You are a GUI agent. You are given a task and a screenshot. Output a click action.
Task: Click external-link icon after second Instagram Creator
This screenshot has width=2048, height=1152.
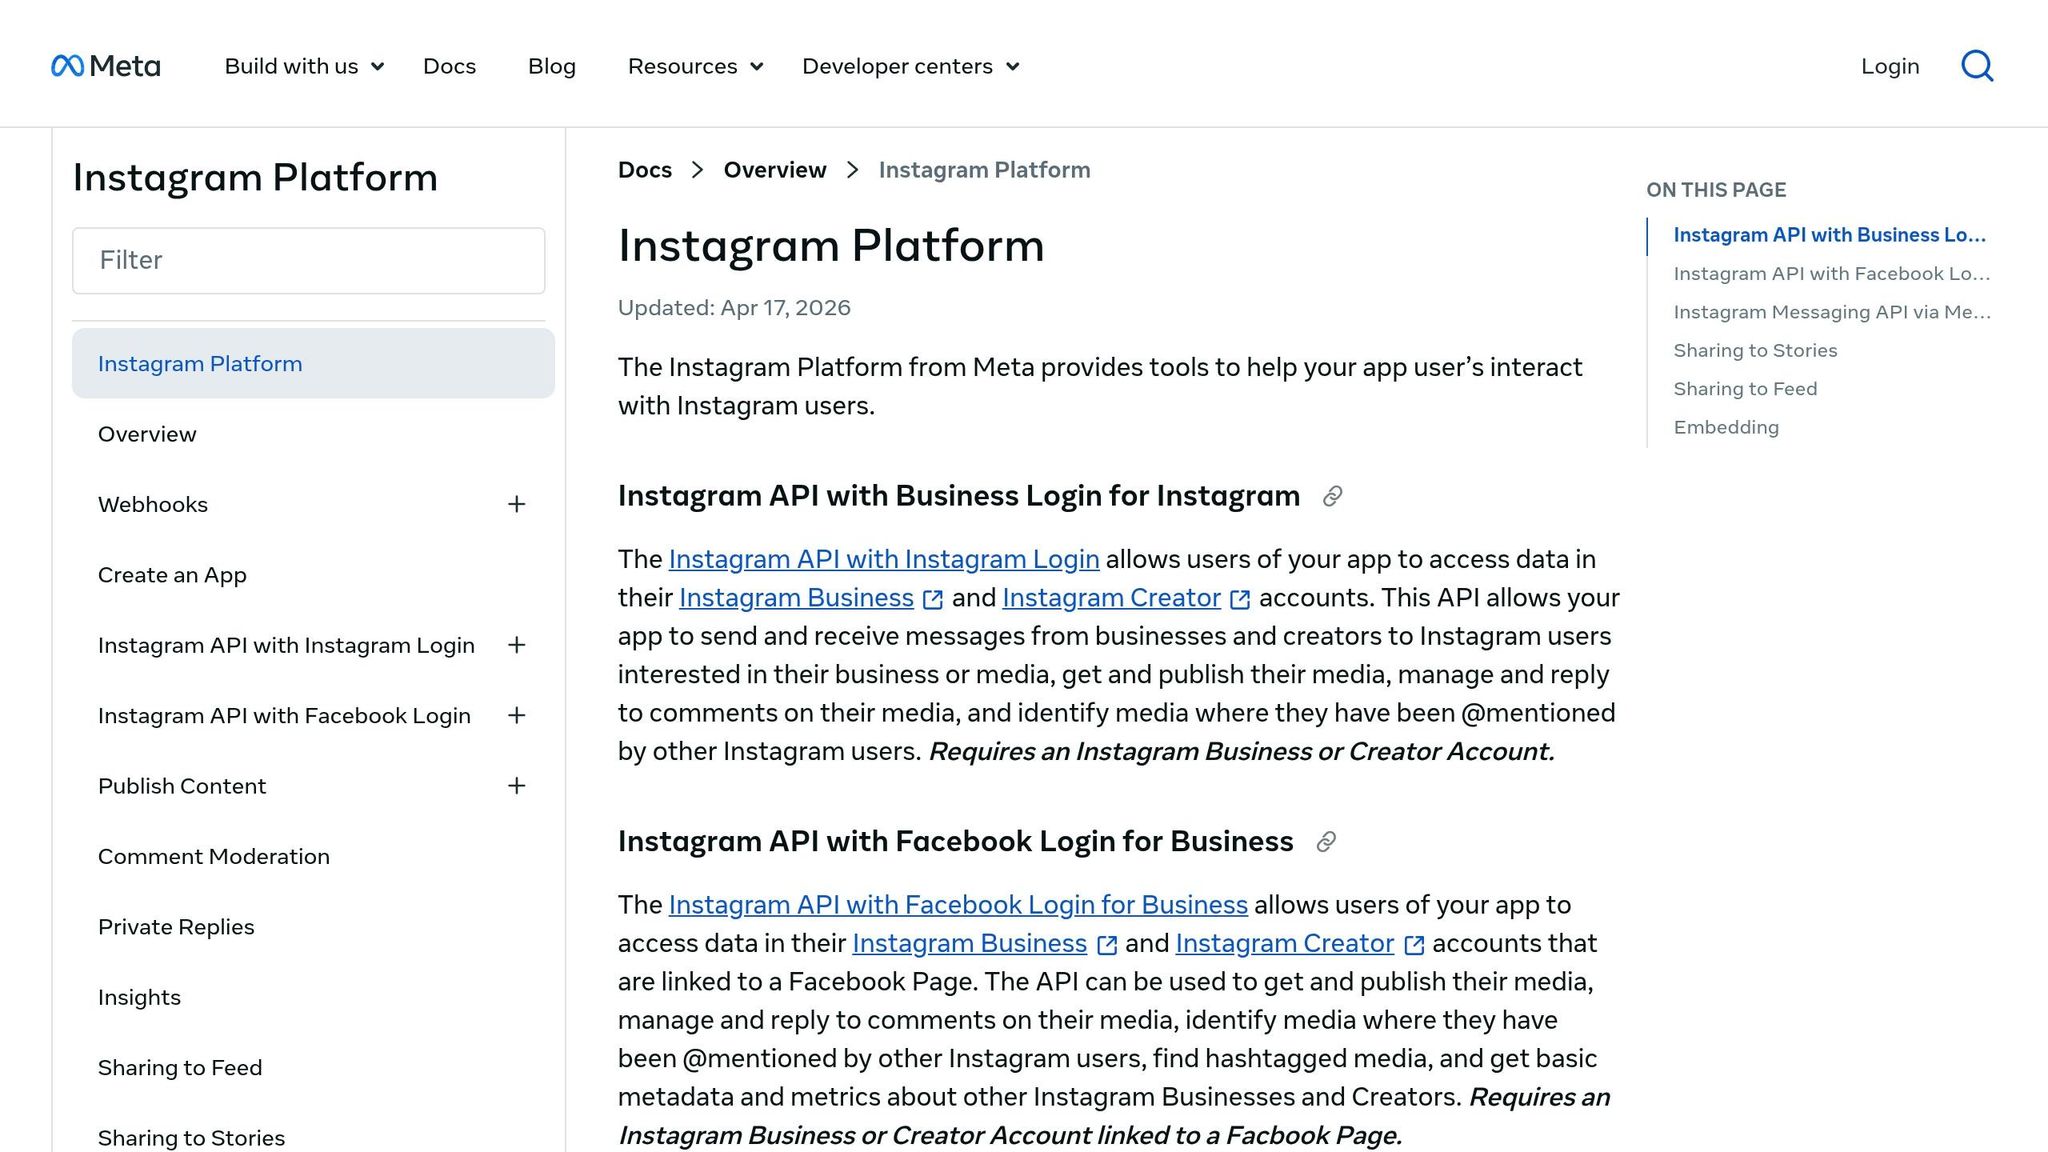[1414, 945]
